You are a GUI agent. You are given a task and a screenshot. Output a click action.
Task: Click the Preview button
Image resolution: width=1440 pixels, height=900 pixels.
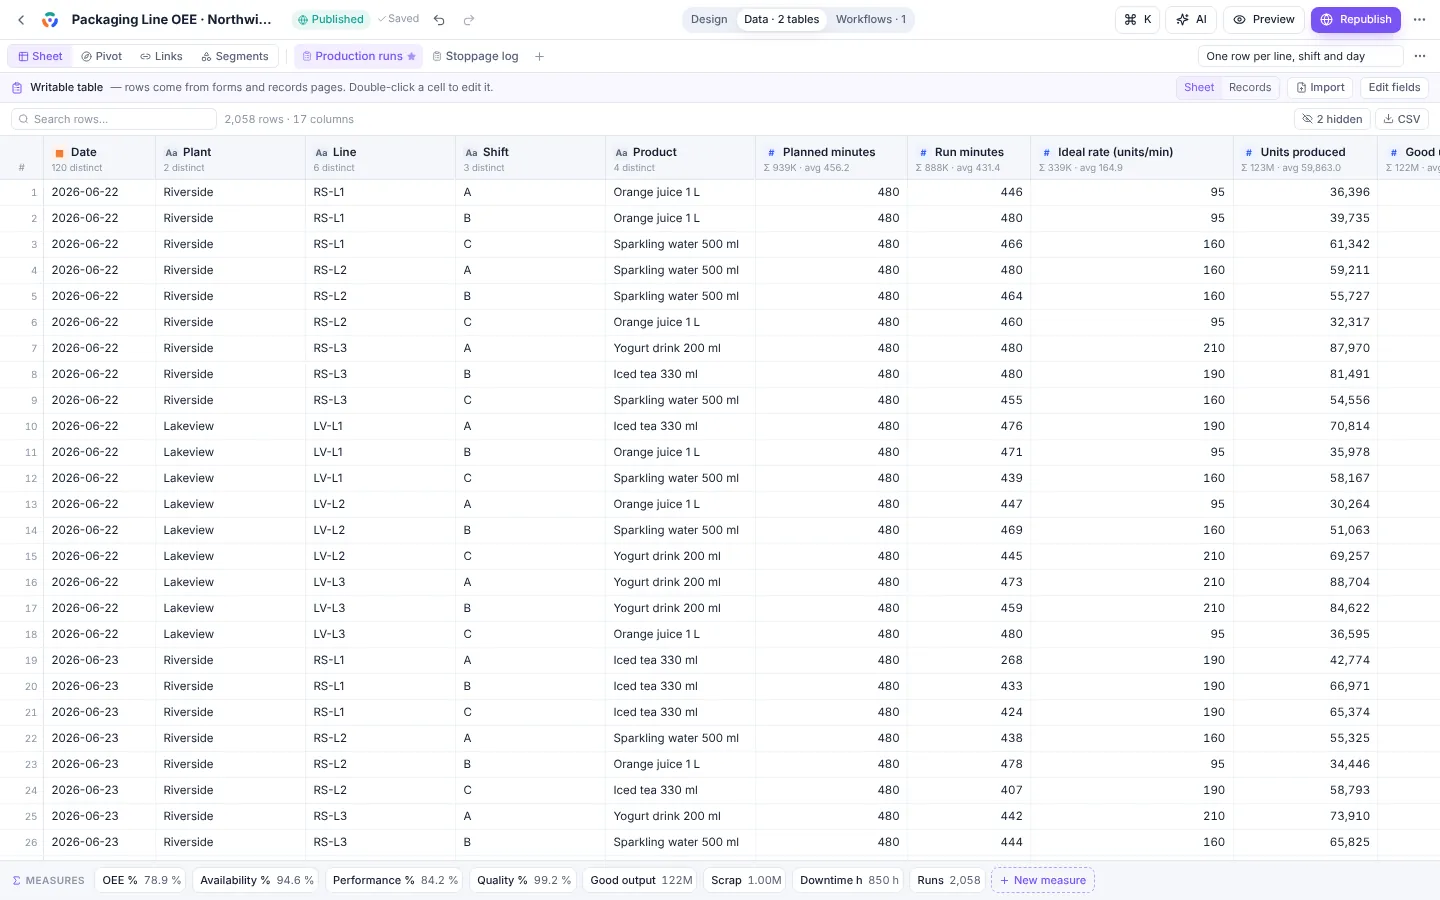[1264, 19]
